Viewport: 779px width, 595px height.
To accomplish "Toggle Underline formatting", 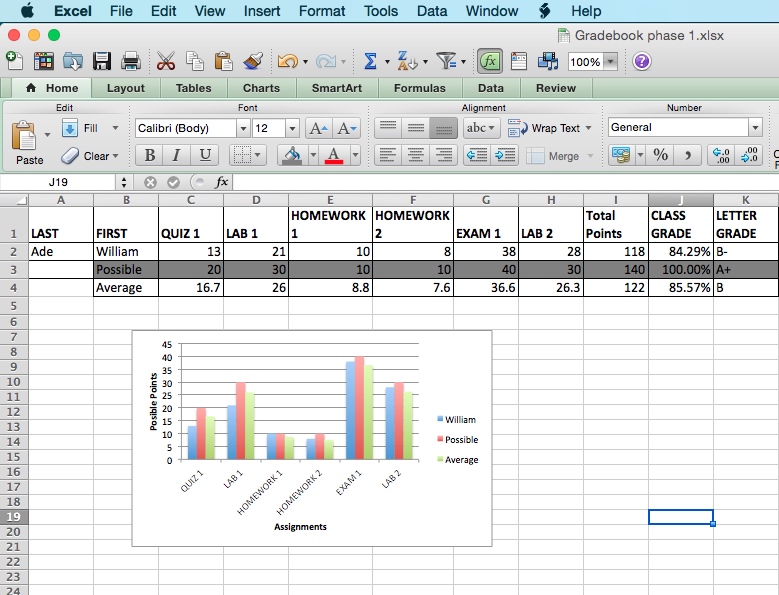I will (x=205, y=155).
